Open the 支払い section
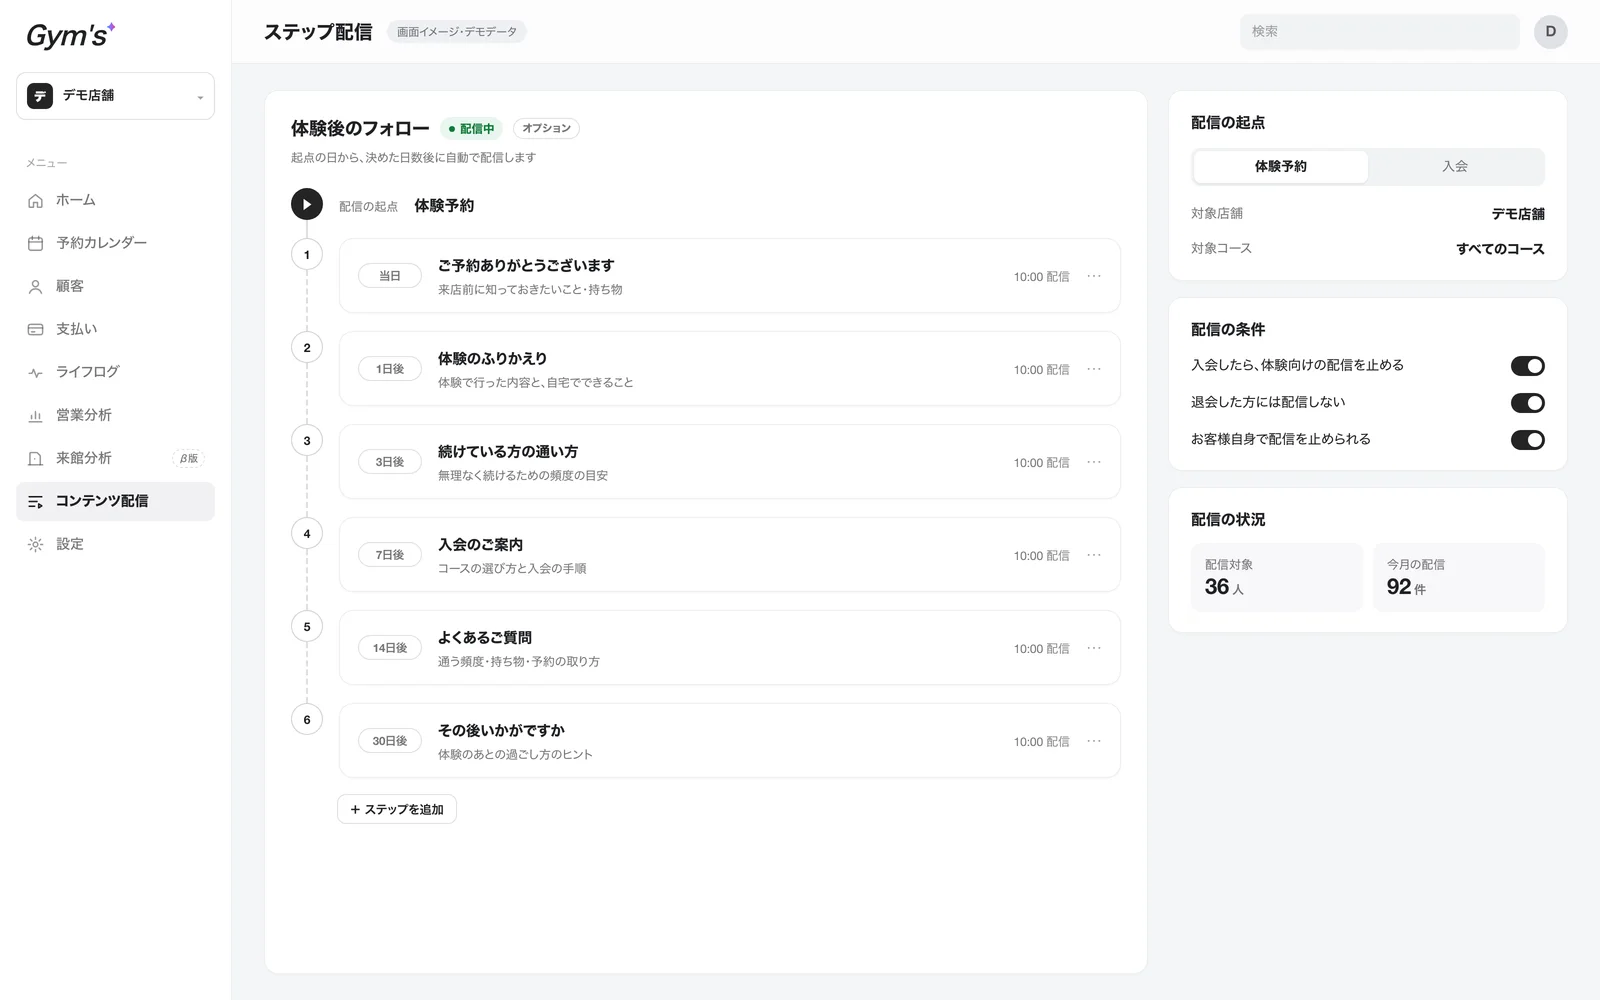 pyautogui.click(x=115, y=329)
